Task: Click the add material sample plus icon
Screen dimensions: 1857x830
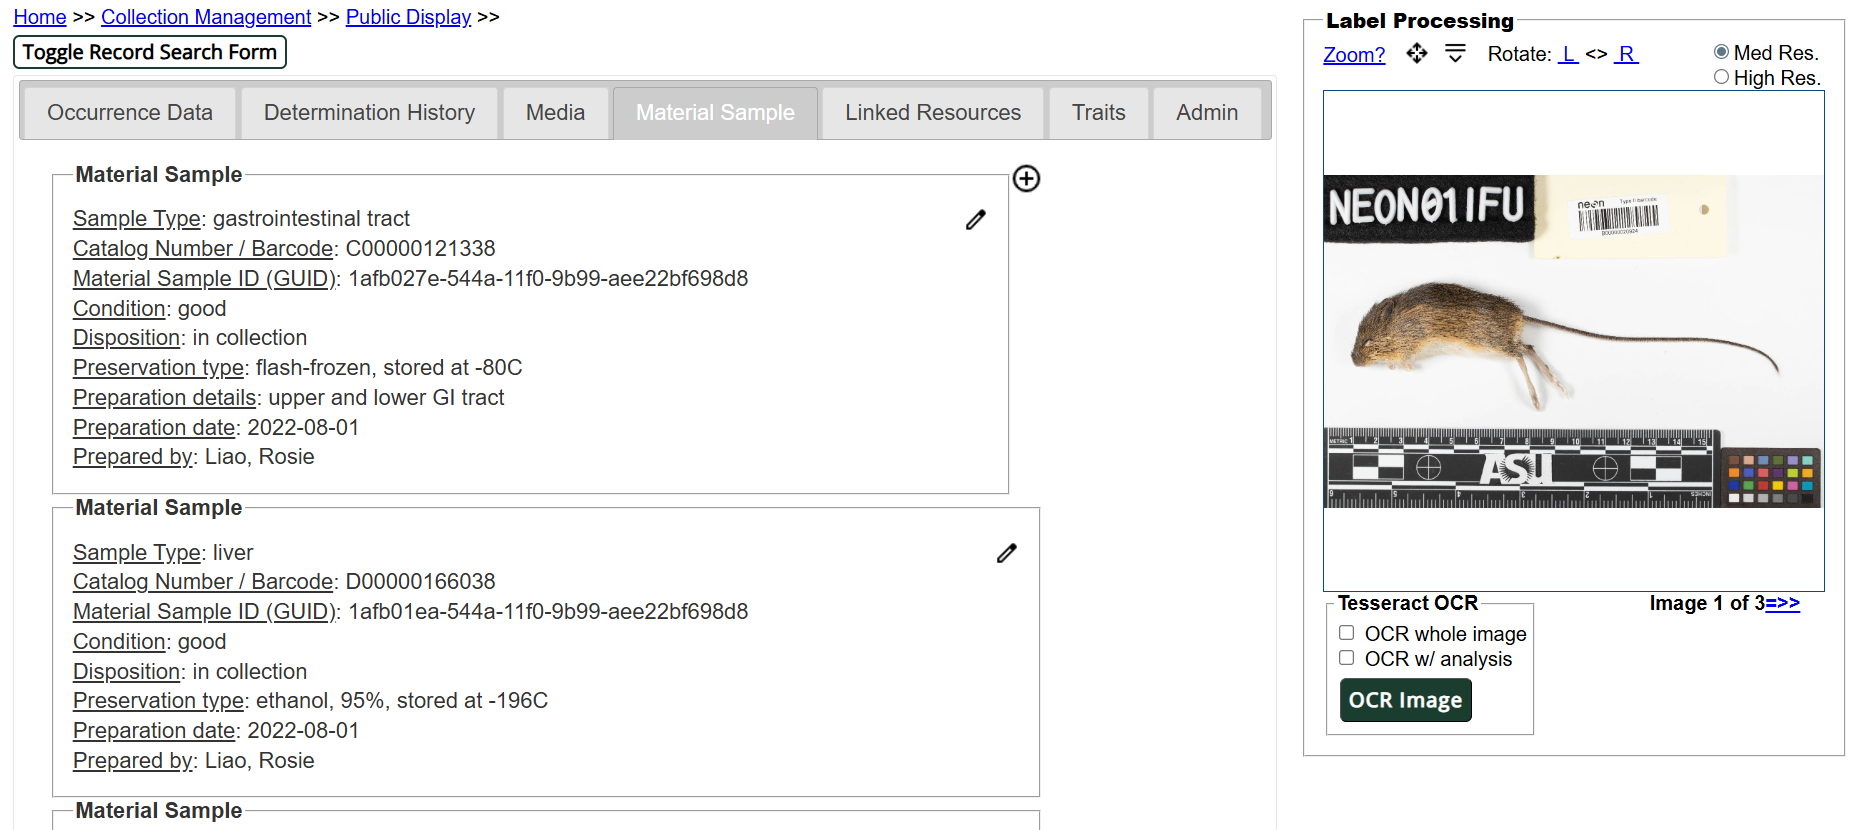Action: [1026, 179]
